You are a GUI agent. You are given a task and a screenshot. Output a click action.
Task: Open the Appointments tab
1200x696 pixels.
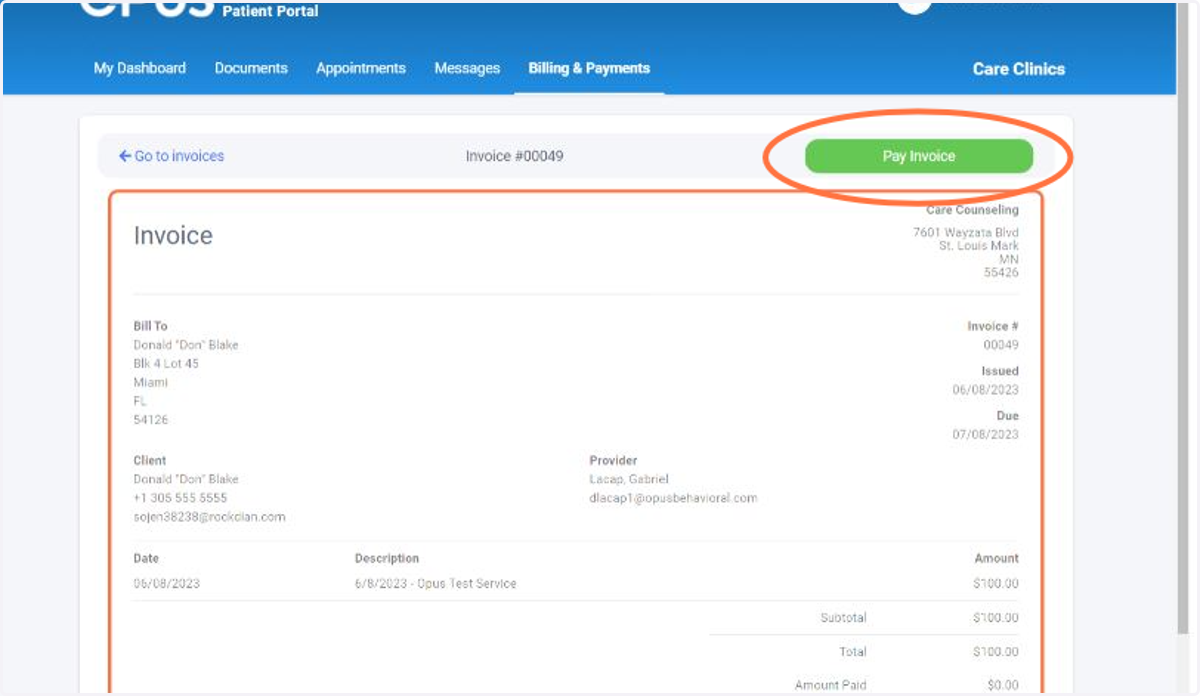click(x=361, y=68)
